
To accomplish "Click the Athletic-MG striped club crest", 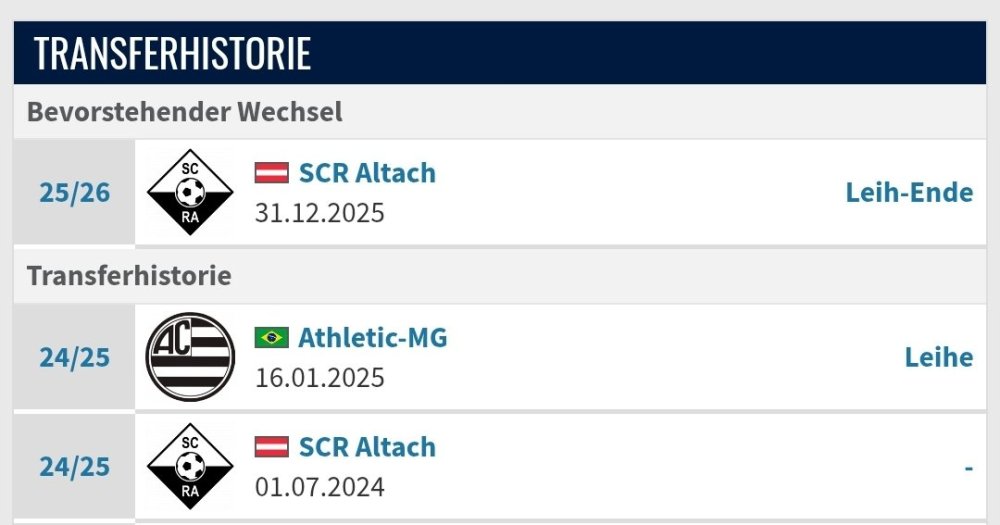I will [190, 357].
